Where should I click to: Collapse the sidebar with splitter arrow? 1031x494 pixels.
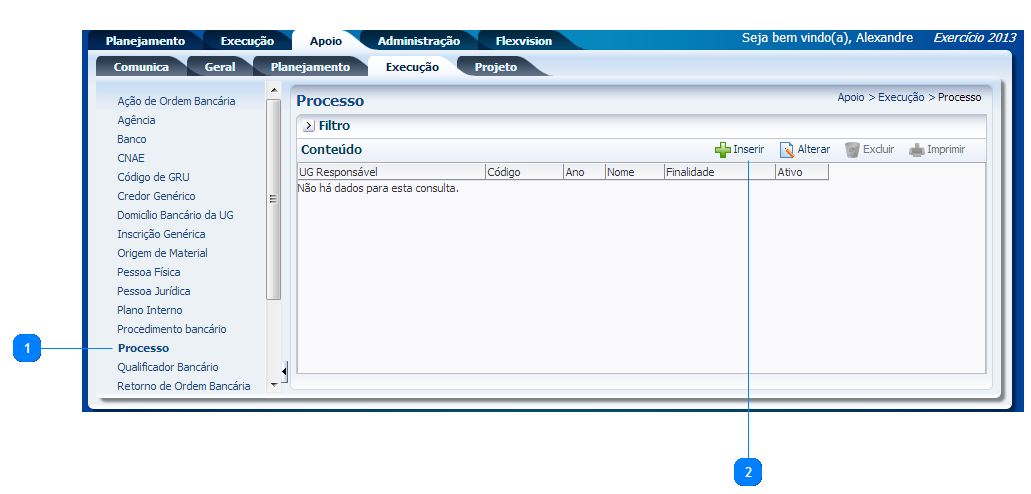pyautogui.click(x=284, y=372)
